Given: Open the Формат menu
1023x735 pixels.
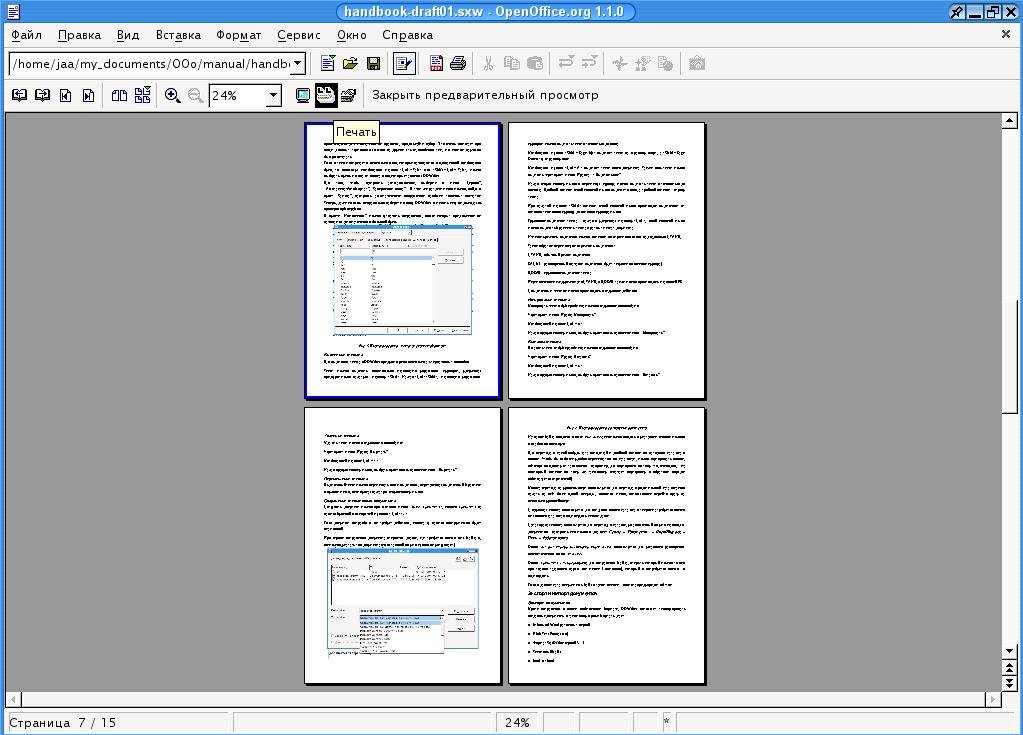Looking at the screenshot, I should pyautogui.click(x=239, y=35).
